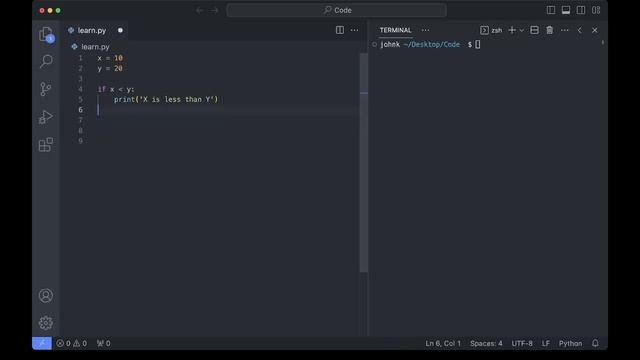Open notifications bell in status bar
Viewport: 640px width, 360px height.
596,343
